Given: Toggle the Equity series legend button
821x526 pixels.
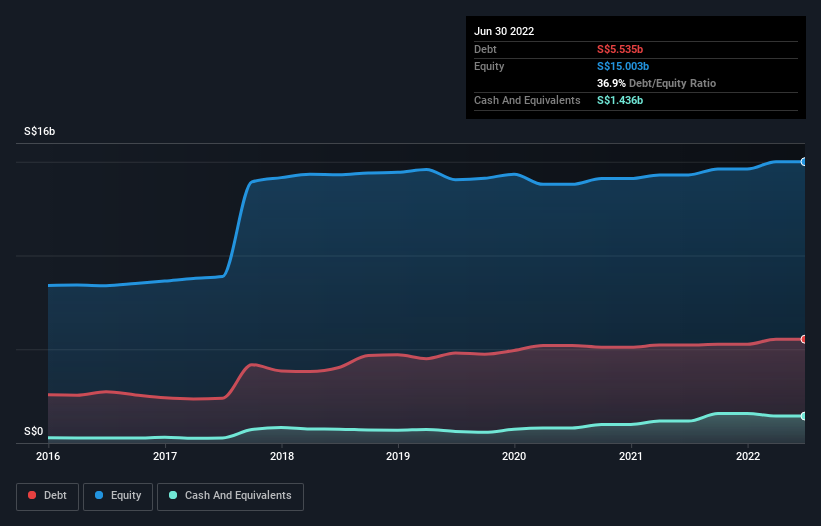Looking at the screenshot, I should [118, 496].
